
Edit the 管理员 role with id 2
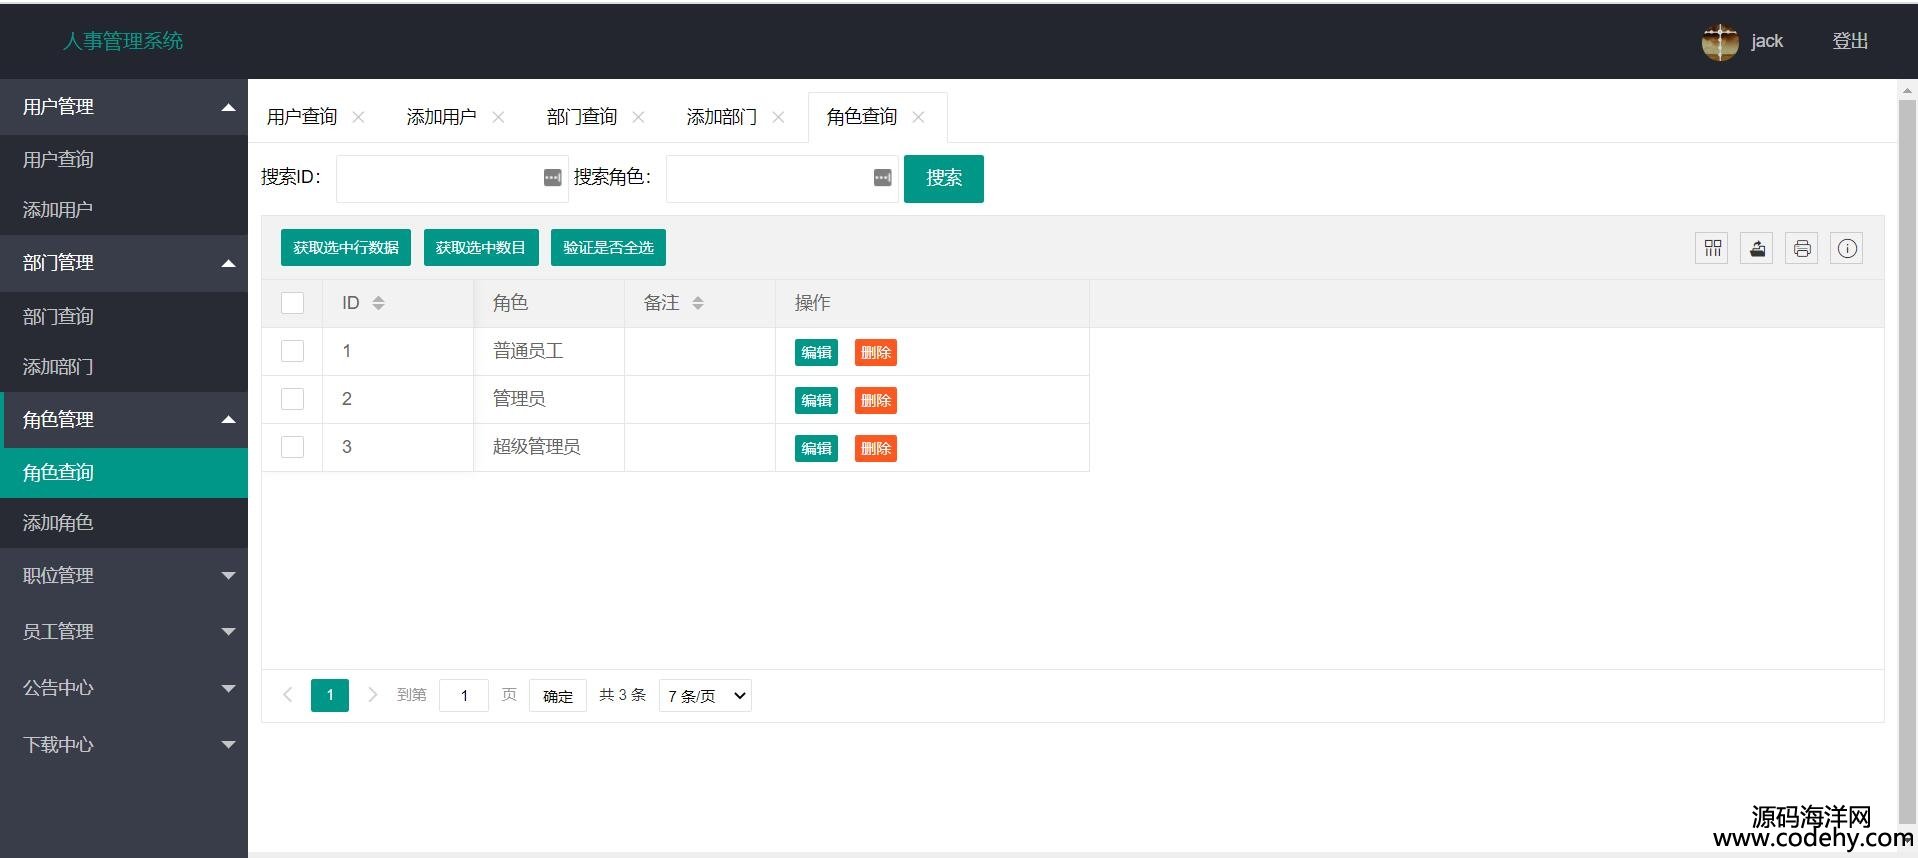click(x=816, y=400)
